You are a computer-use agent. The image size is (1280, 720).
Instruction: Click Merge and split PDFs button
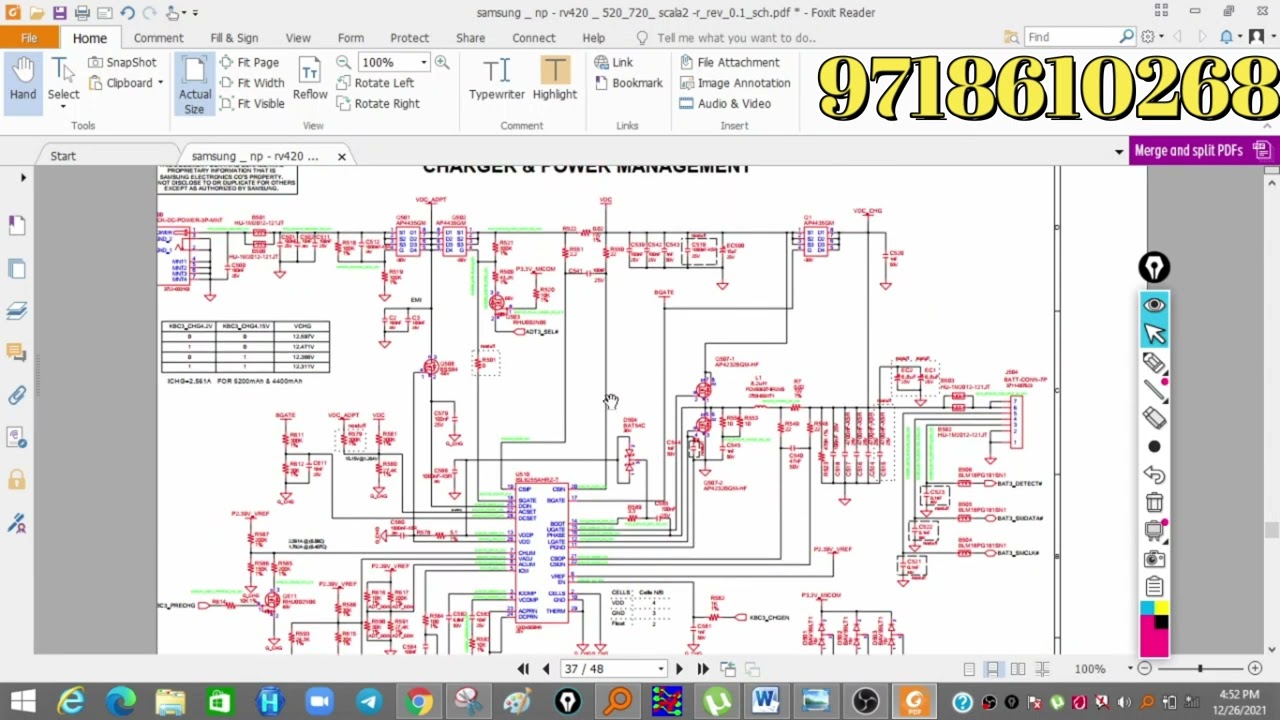[1201, 151]
